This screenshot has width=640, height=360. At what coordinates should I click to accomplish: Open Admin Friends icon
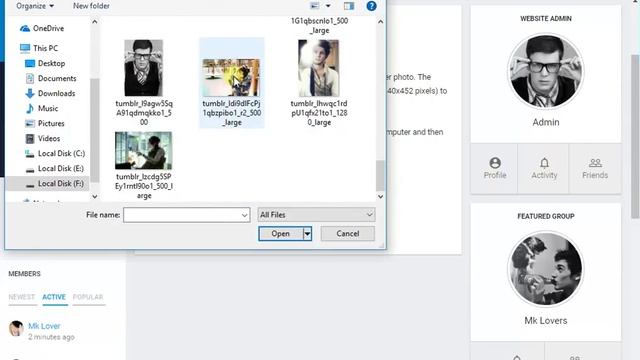point(595,168)
